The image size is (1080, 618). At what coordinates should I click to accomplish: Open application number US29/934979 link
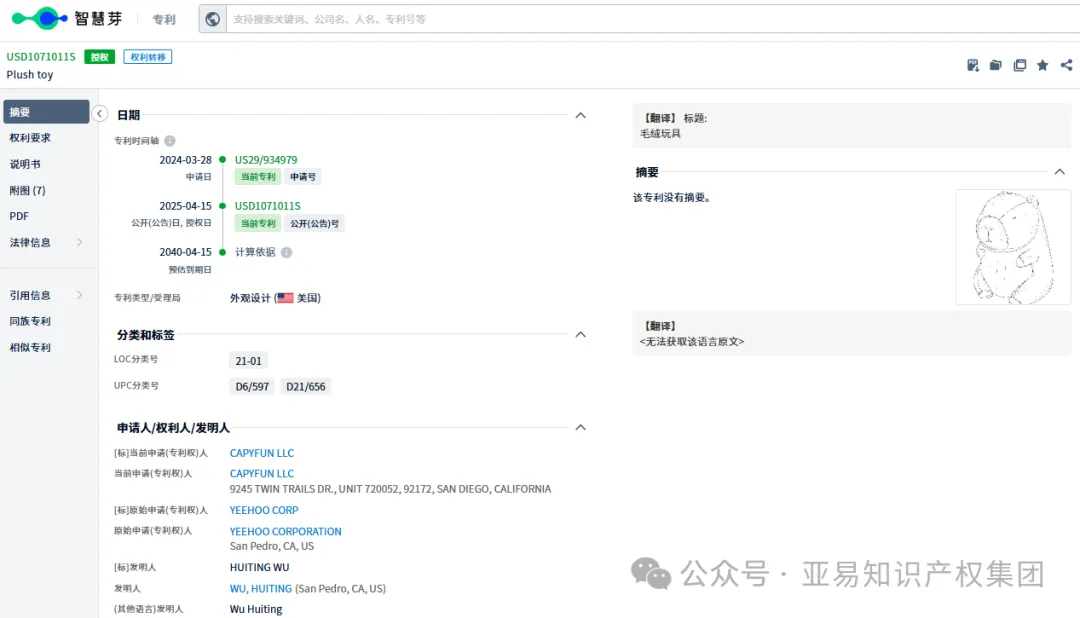point(266,160)
